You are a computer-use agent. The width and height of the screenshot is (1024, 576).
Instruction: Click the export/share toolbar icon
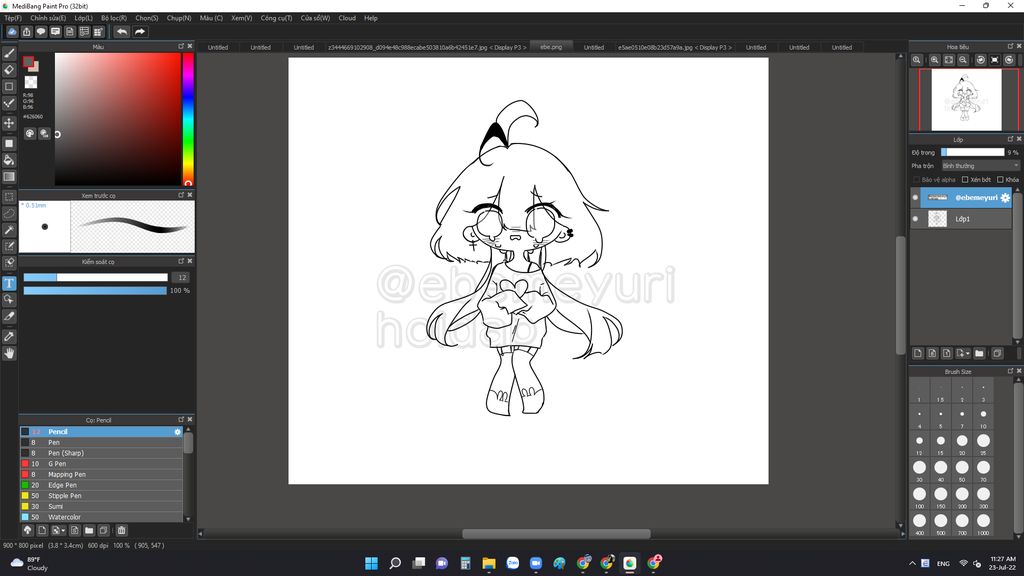tap(27, 31)
